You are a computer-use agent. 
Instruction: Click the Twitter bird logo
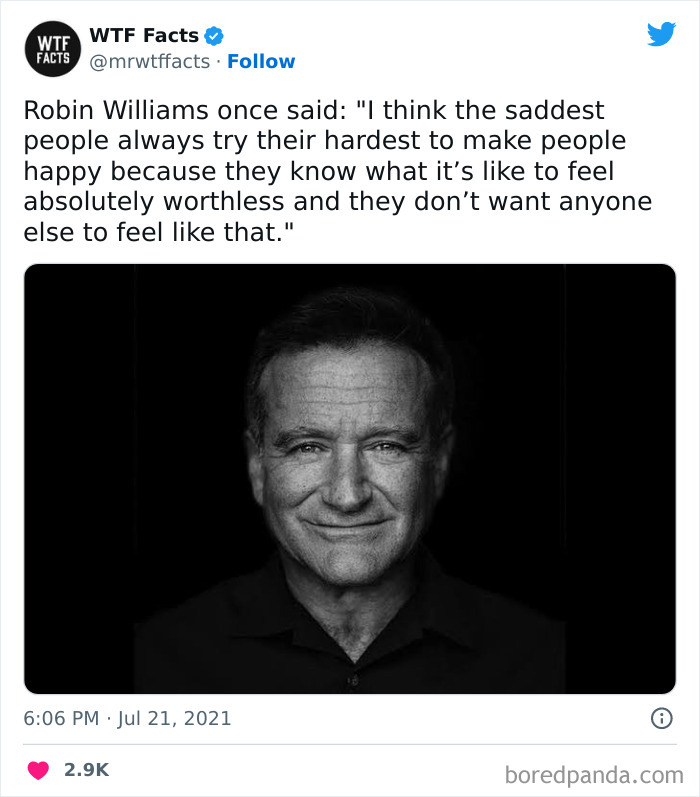click(661, 35)
